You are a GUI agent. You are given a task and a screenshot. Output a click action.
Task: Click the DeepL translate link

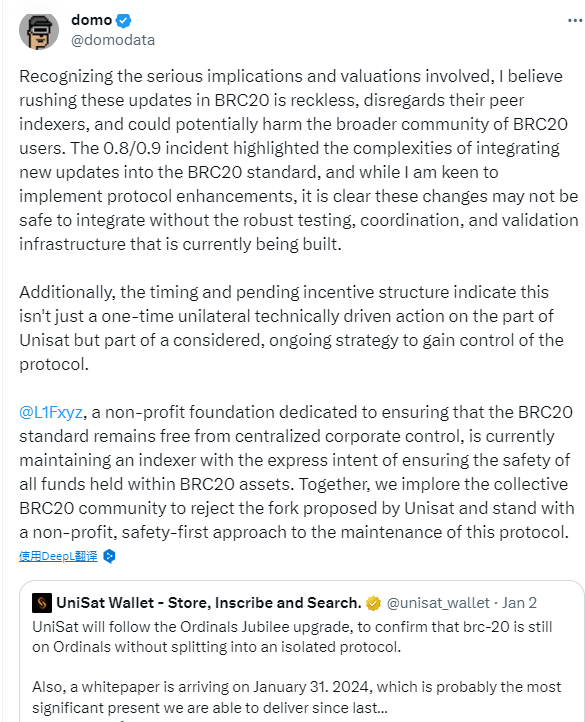click(x=58, y=556)
